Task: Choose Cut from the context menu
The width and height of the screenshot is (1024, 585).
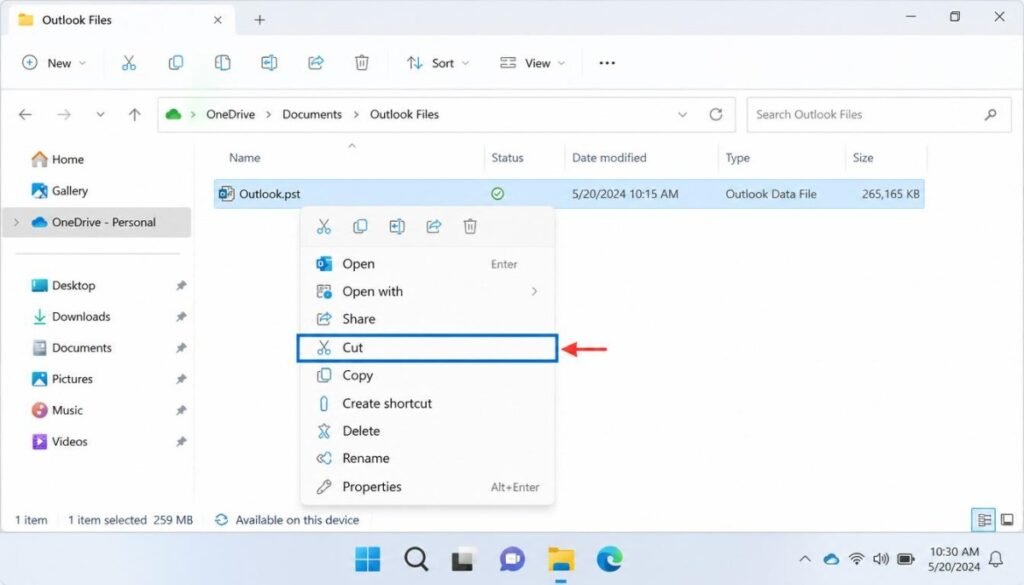Action: 427,347
